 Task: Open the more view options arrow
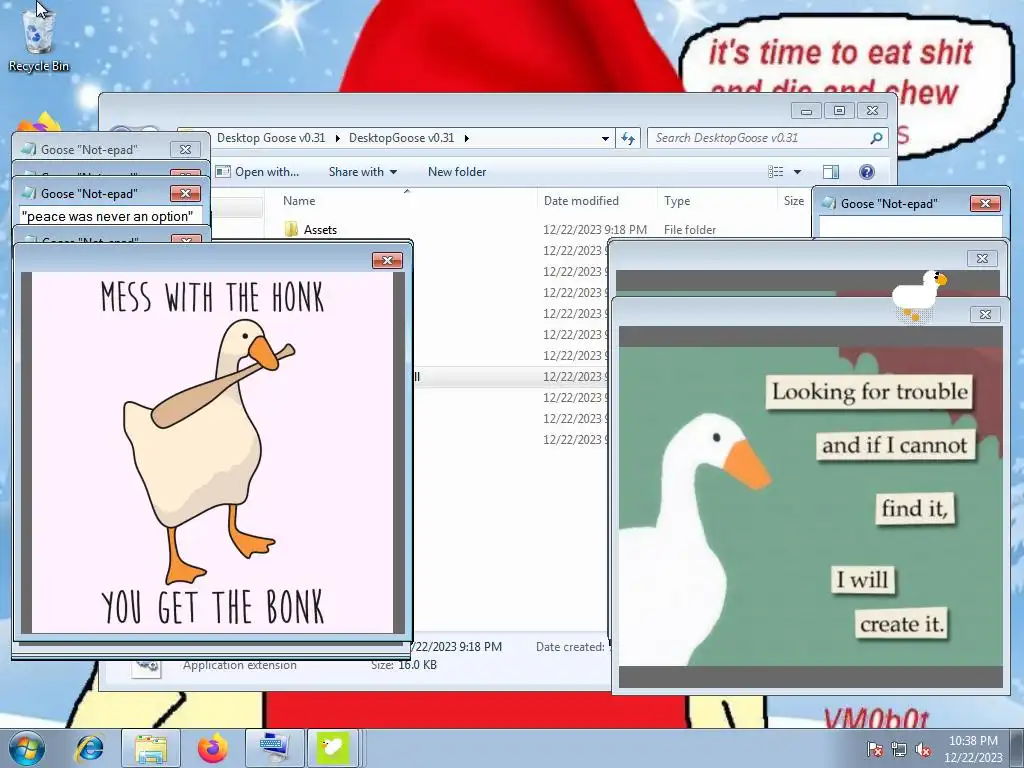click(797, 172)
